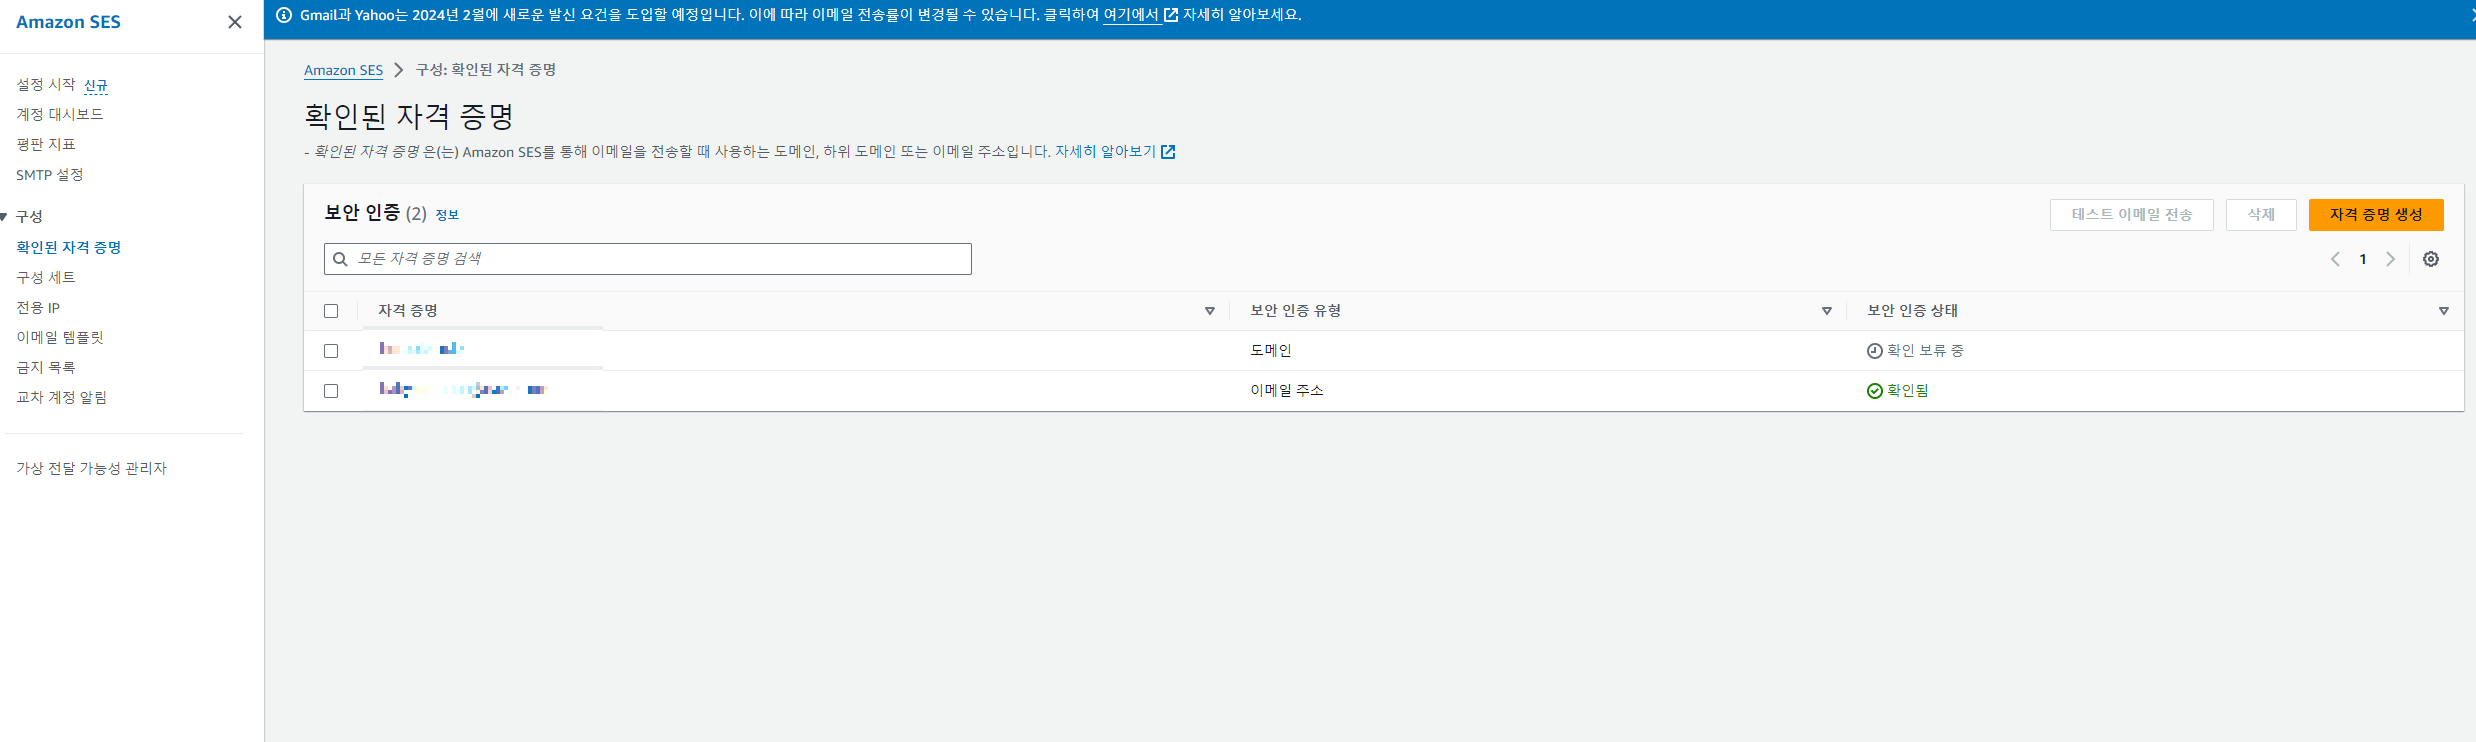The height and width of the screenshot is (742, 2476).
Task: Open 이메일 템플릿 in the sidebar
Action: pos(60,337)
